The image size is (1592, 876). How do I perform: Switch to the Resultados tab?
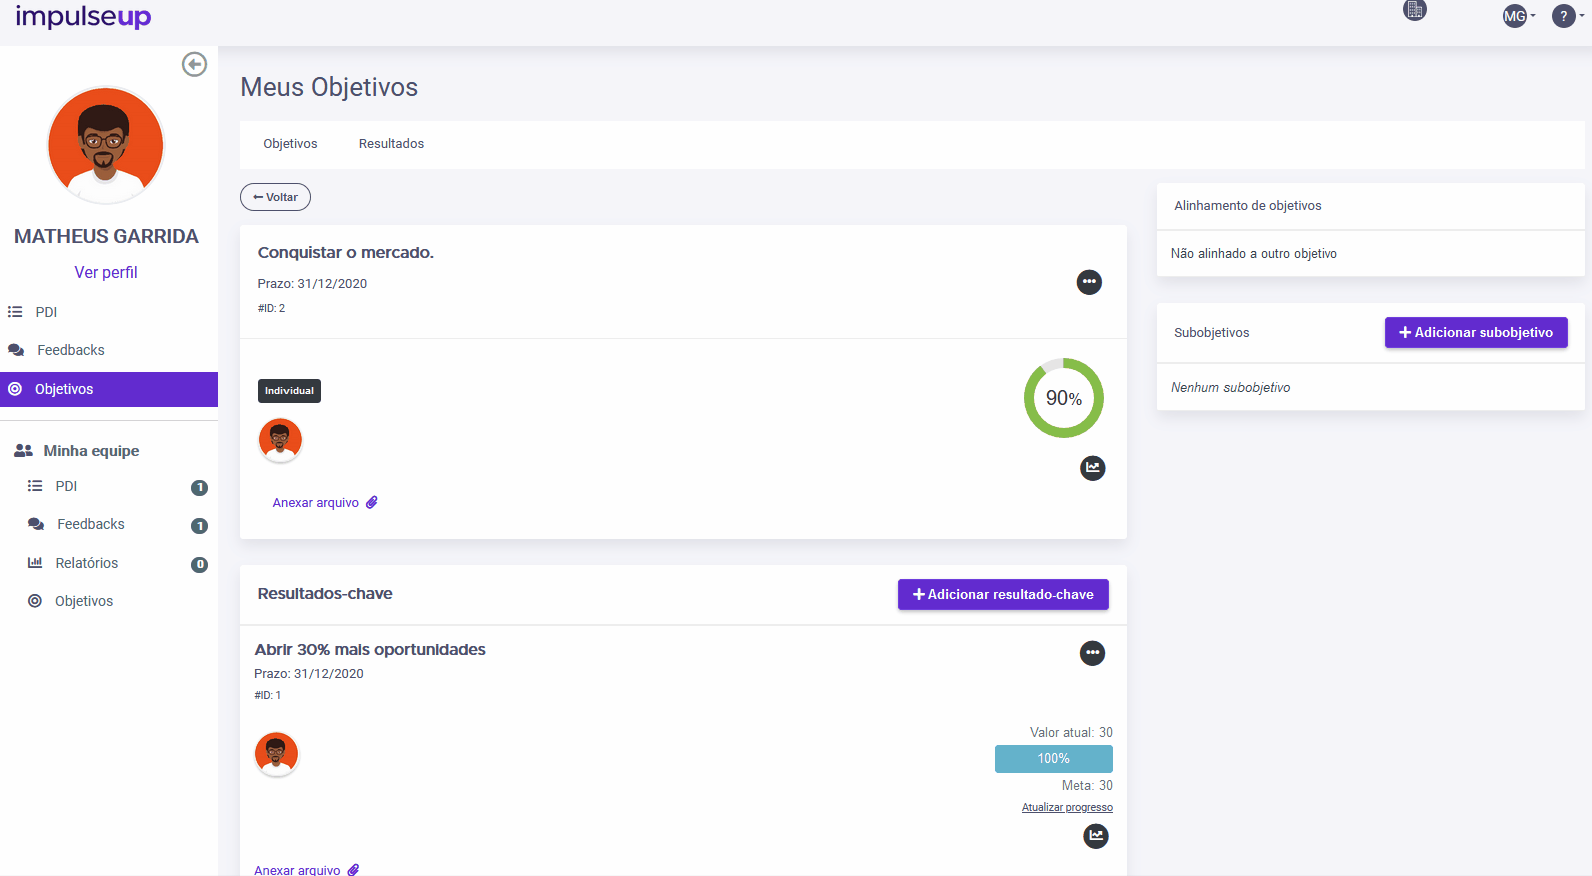(391, 144)
